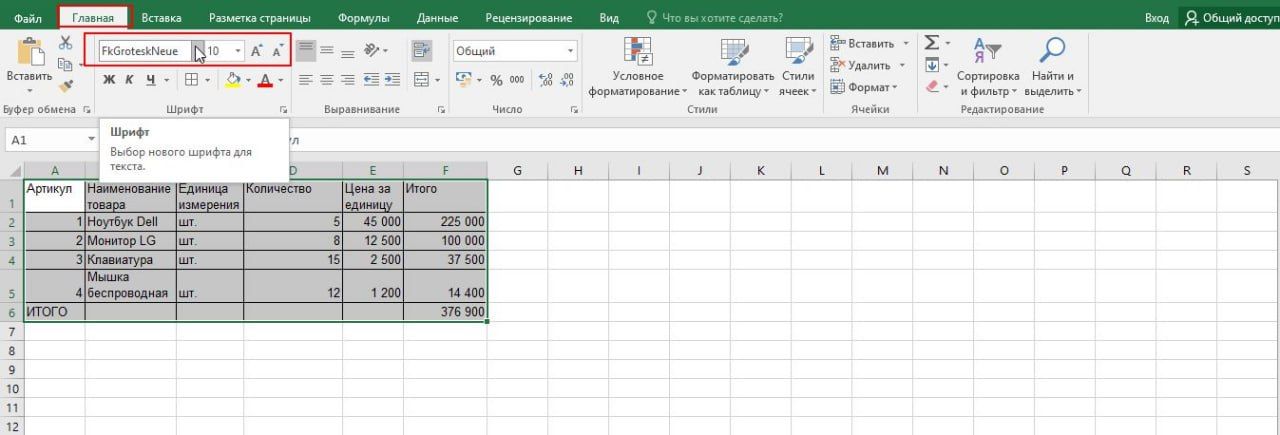Align text left

point(306,80)
